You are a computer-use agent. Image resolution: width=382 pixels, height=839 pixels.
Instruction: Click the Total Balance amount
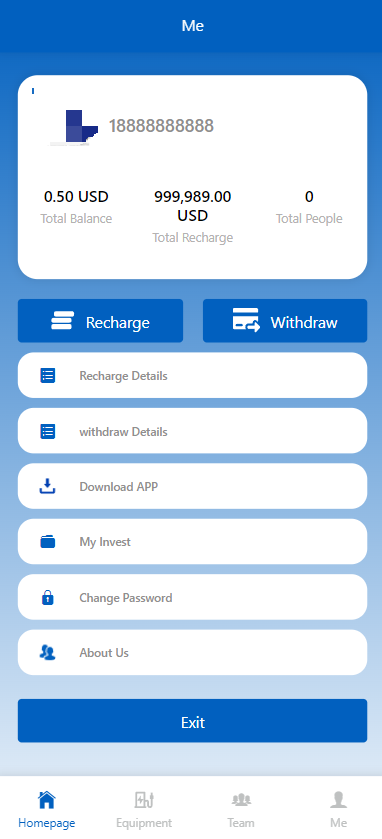[x=76, y=197]
